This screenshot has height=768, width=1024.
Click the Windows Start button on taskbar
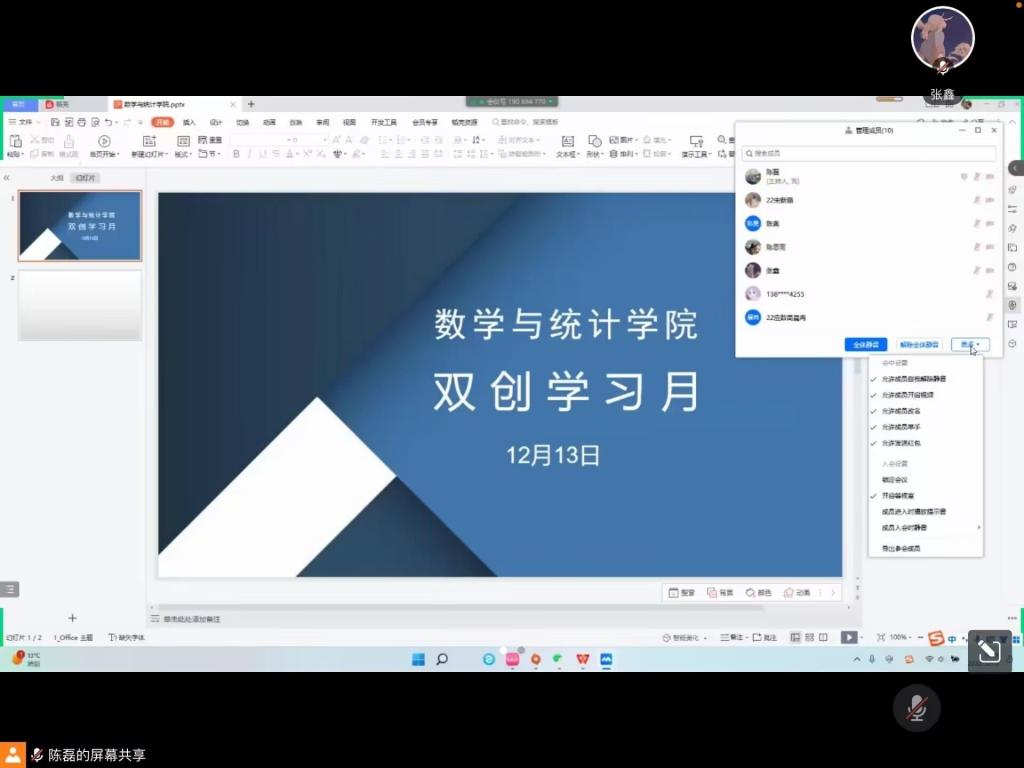(x=418, y=659)
